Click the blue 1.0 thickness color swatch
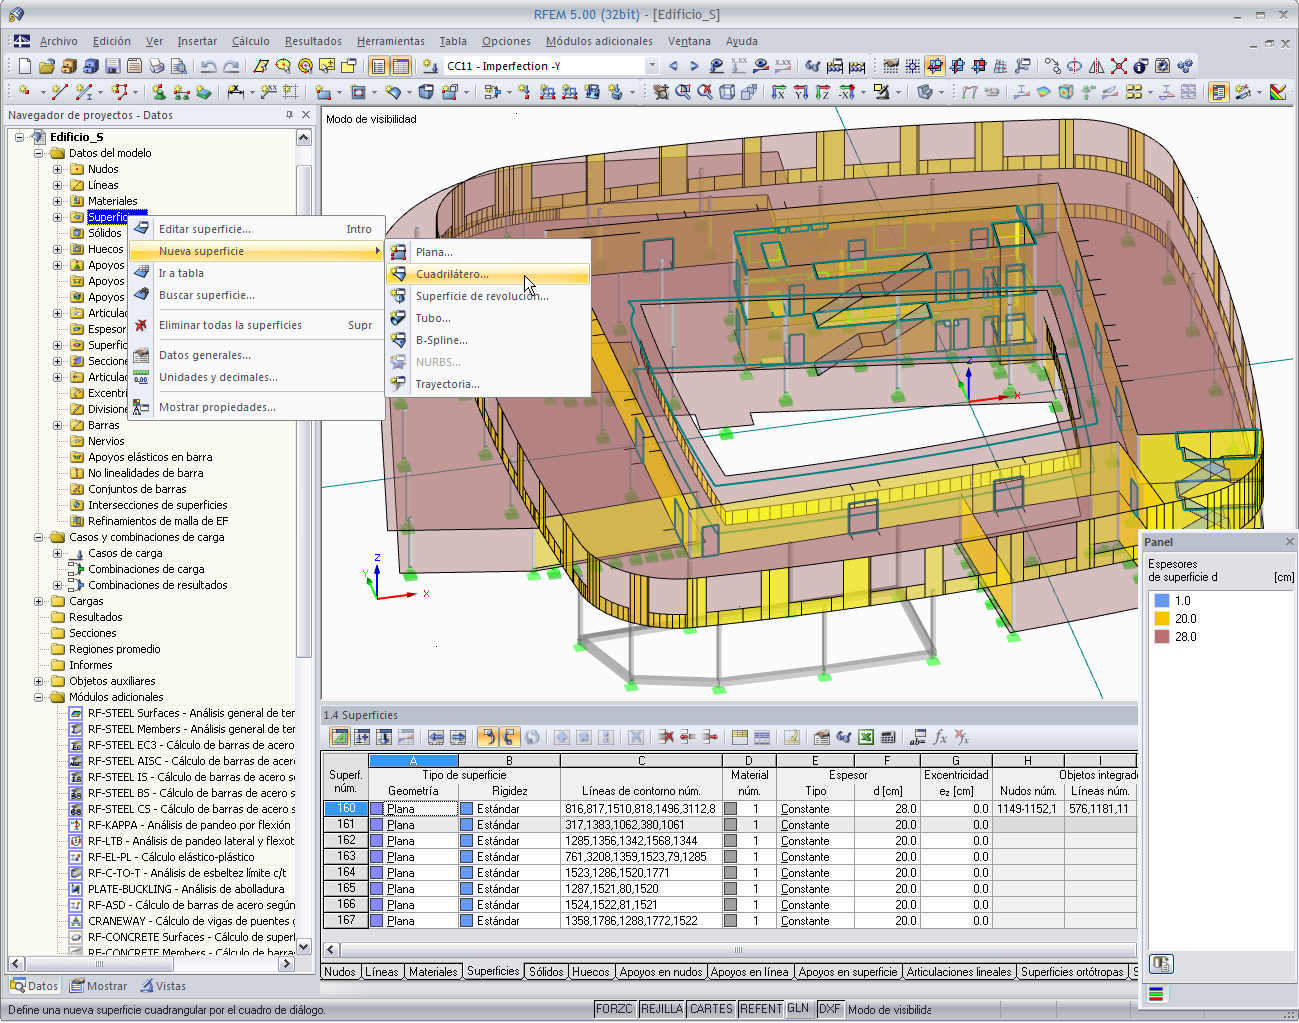Screen dimensions: 1299x1023 click(1162, 601)
